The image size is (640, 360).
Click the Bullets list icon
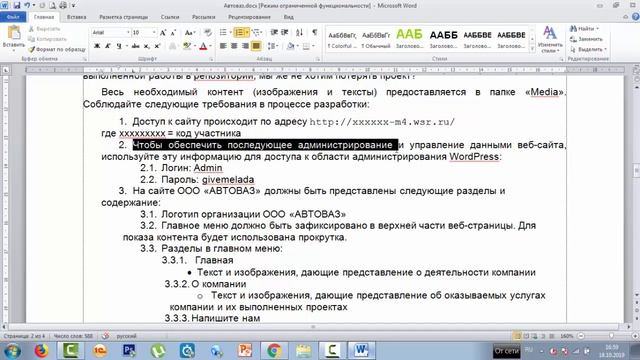click(223, 32)
